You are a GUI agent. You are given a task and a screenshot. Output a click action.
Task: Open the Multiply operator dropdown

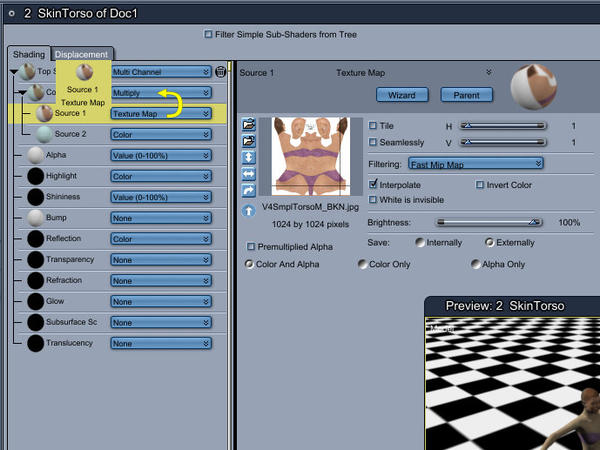click(161, 93)
